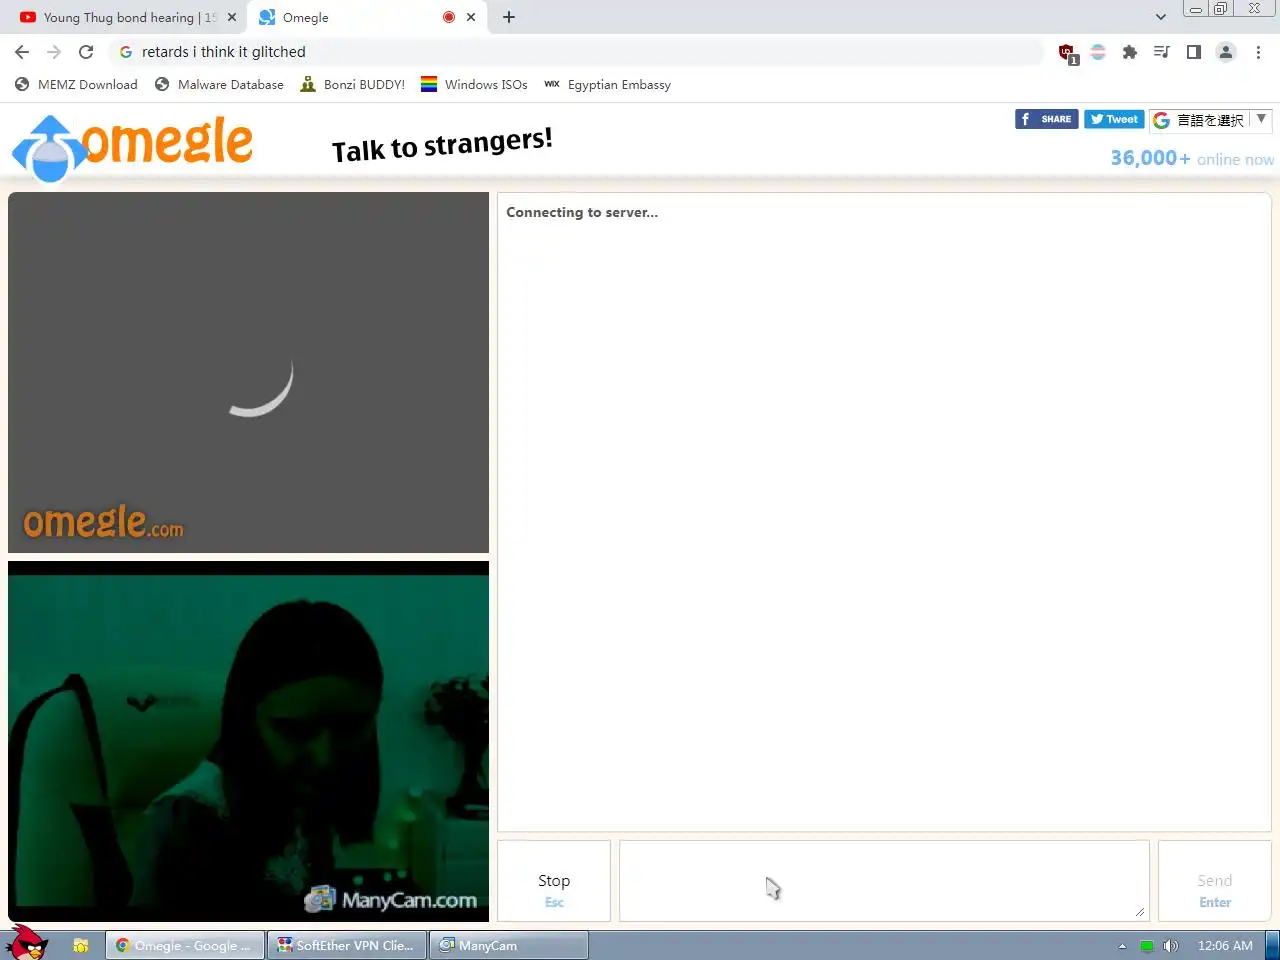Open MEMZ Download bookmark
The image size is (1280, 960).
click(x=76, y=85)
